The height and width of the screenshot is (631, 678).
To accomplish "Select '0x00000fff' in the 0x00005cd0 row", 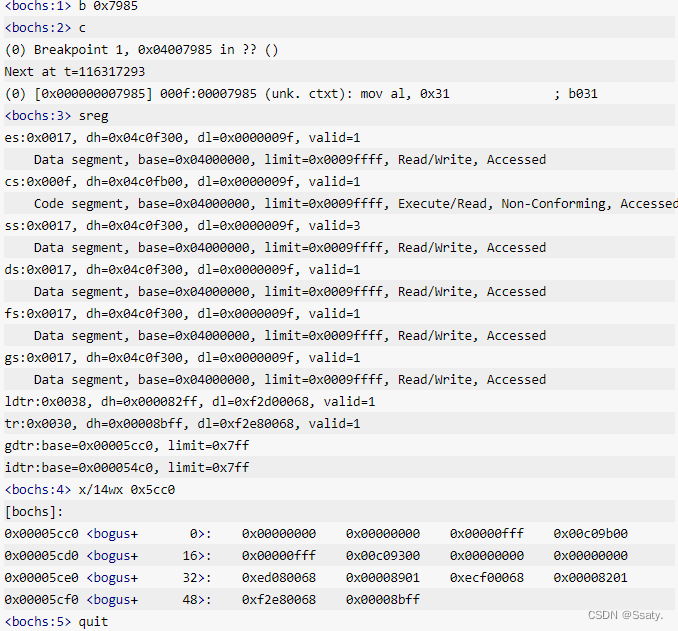I will pyautogui.click(x=279, y=556).
